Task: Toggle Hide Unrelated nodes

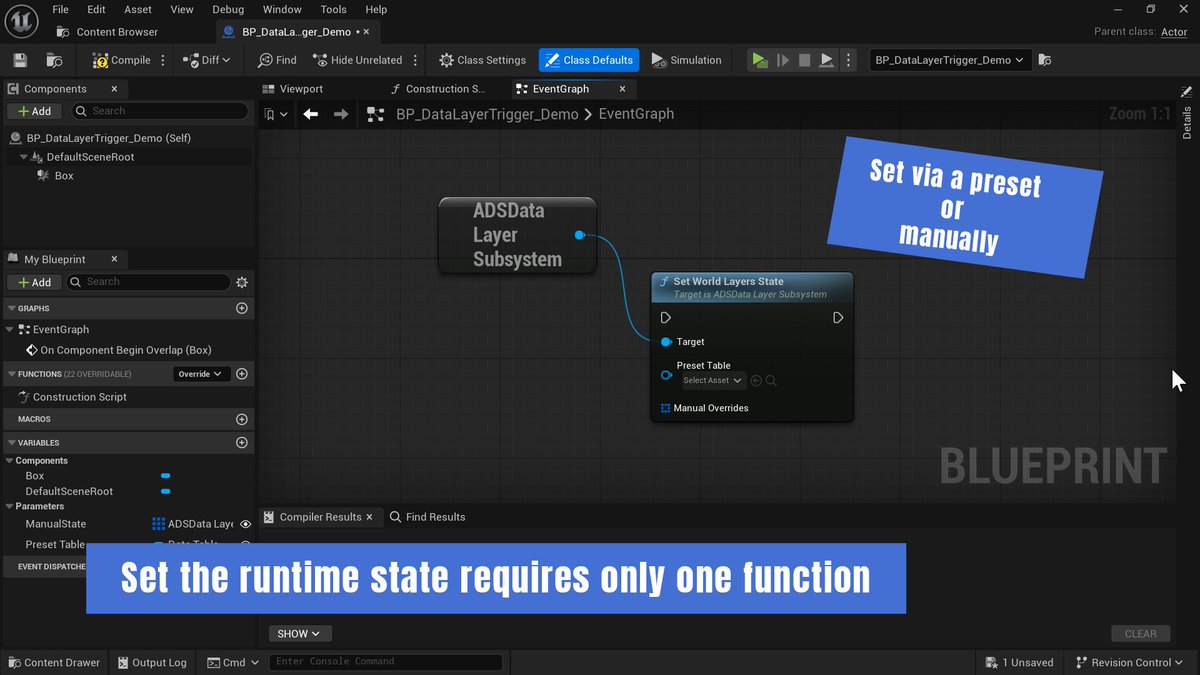Action: point(357,60)
